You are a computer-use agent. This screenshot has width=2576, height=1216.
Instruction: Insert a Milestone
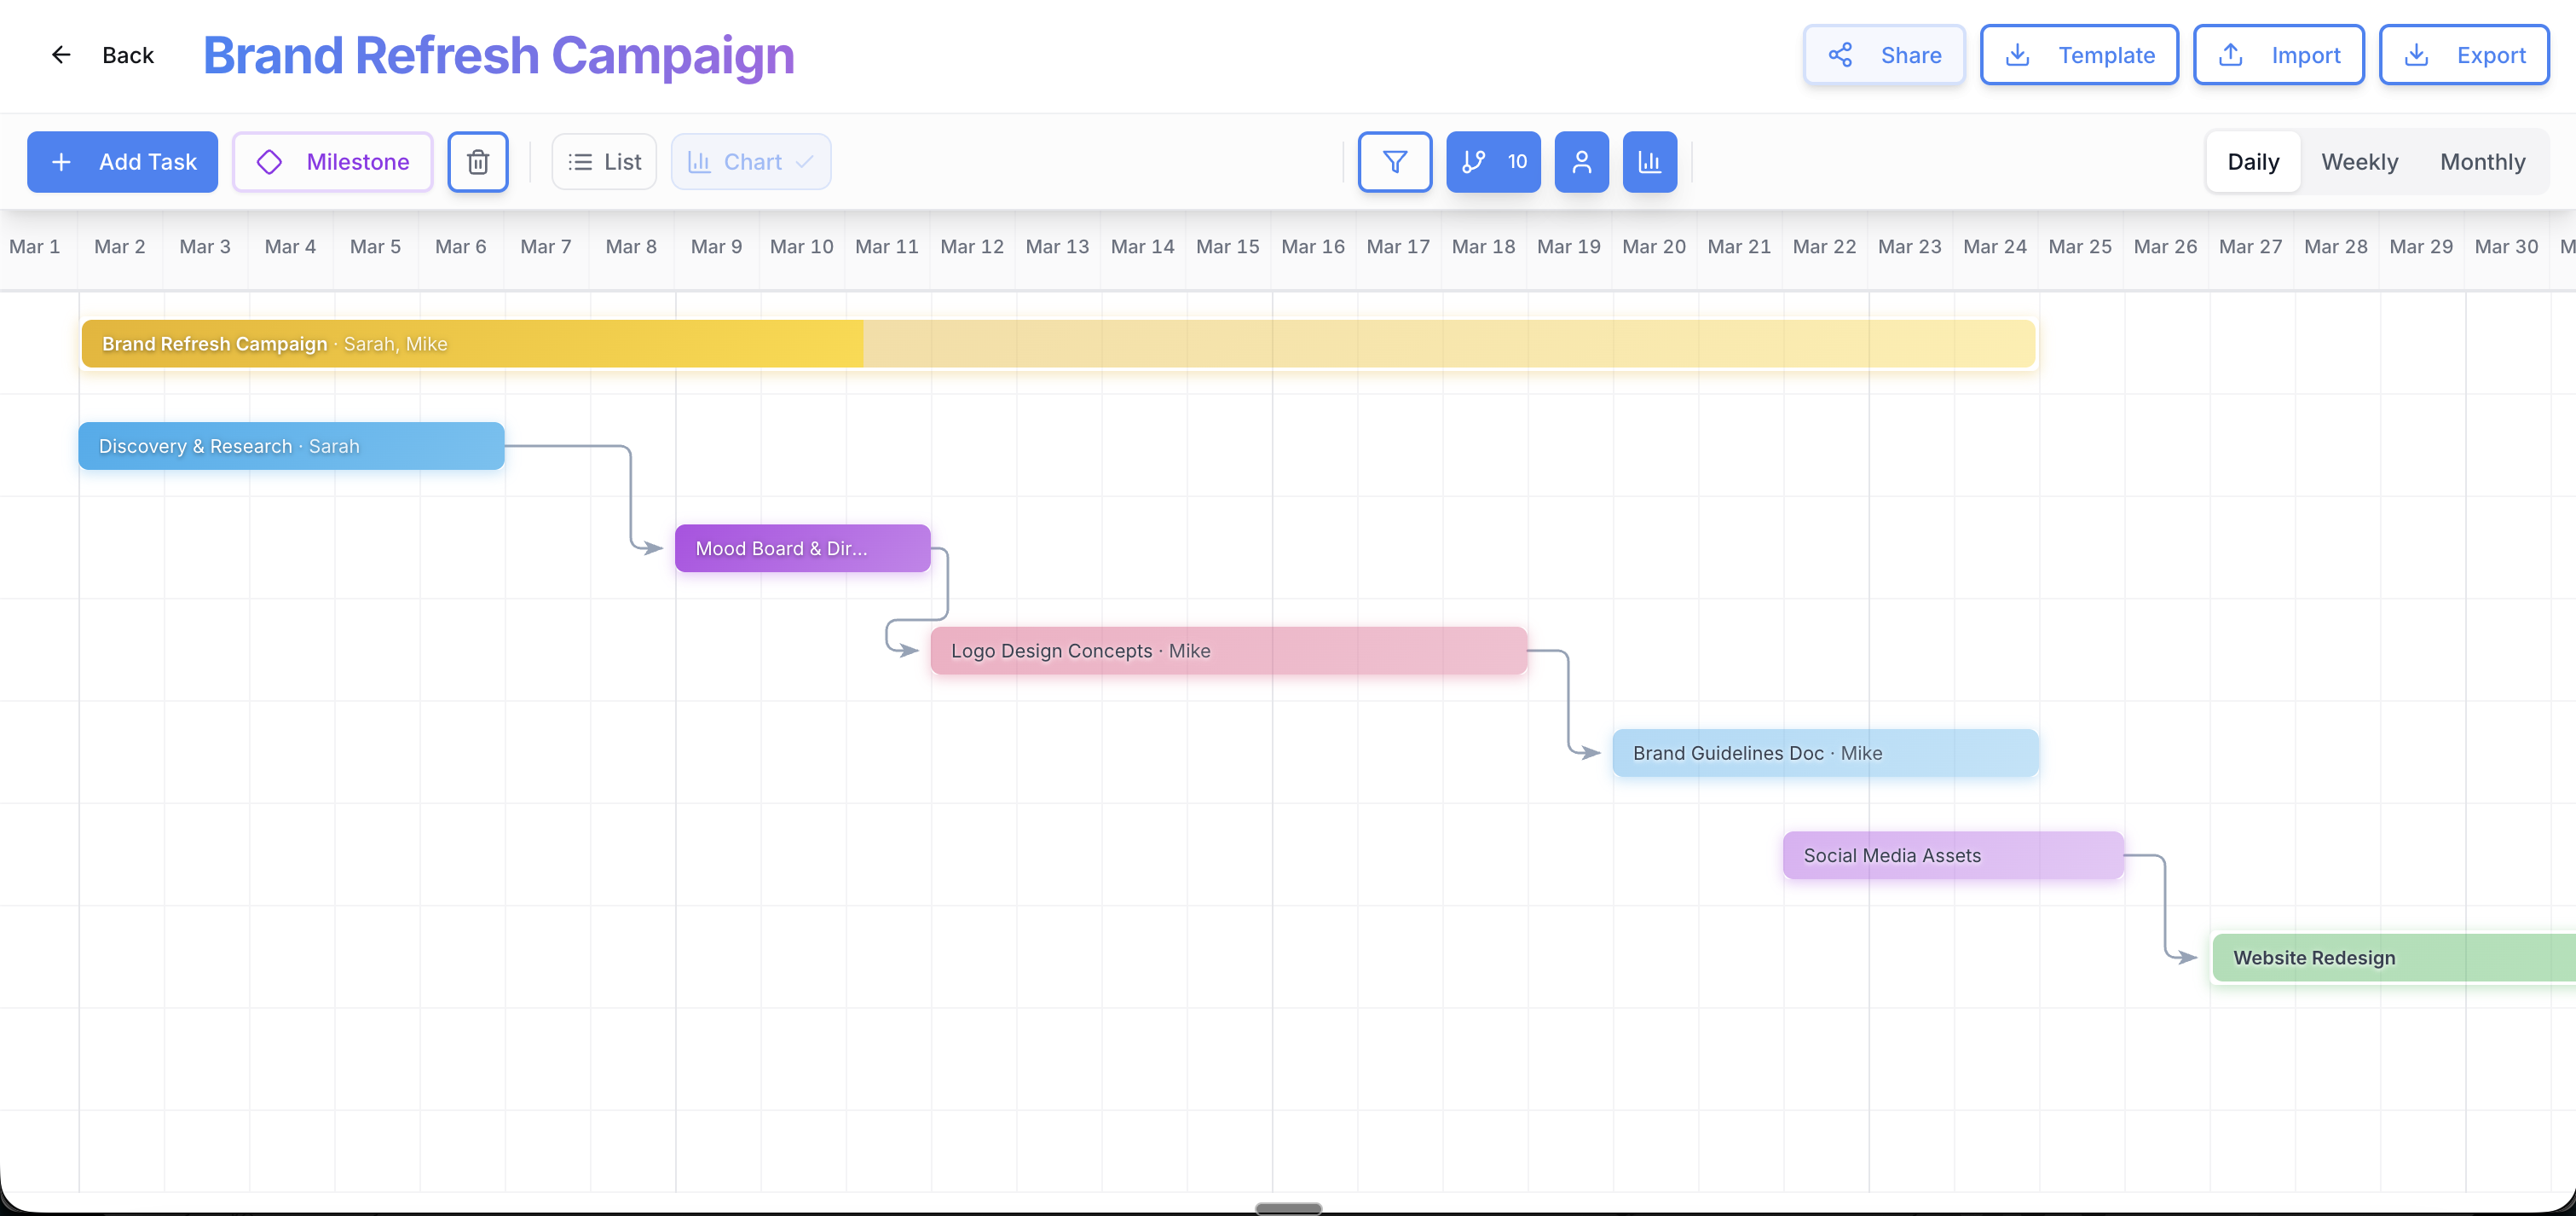[333, 162]
